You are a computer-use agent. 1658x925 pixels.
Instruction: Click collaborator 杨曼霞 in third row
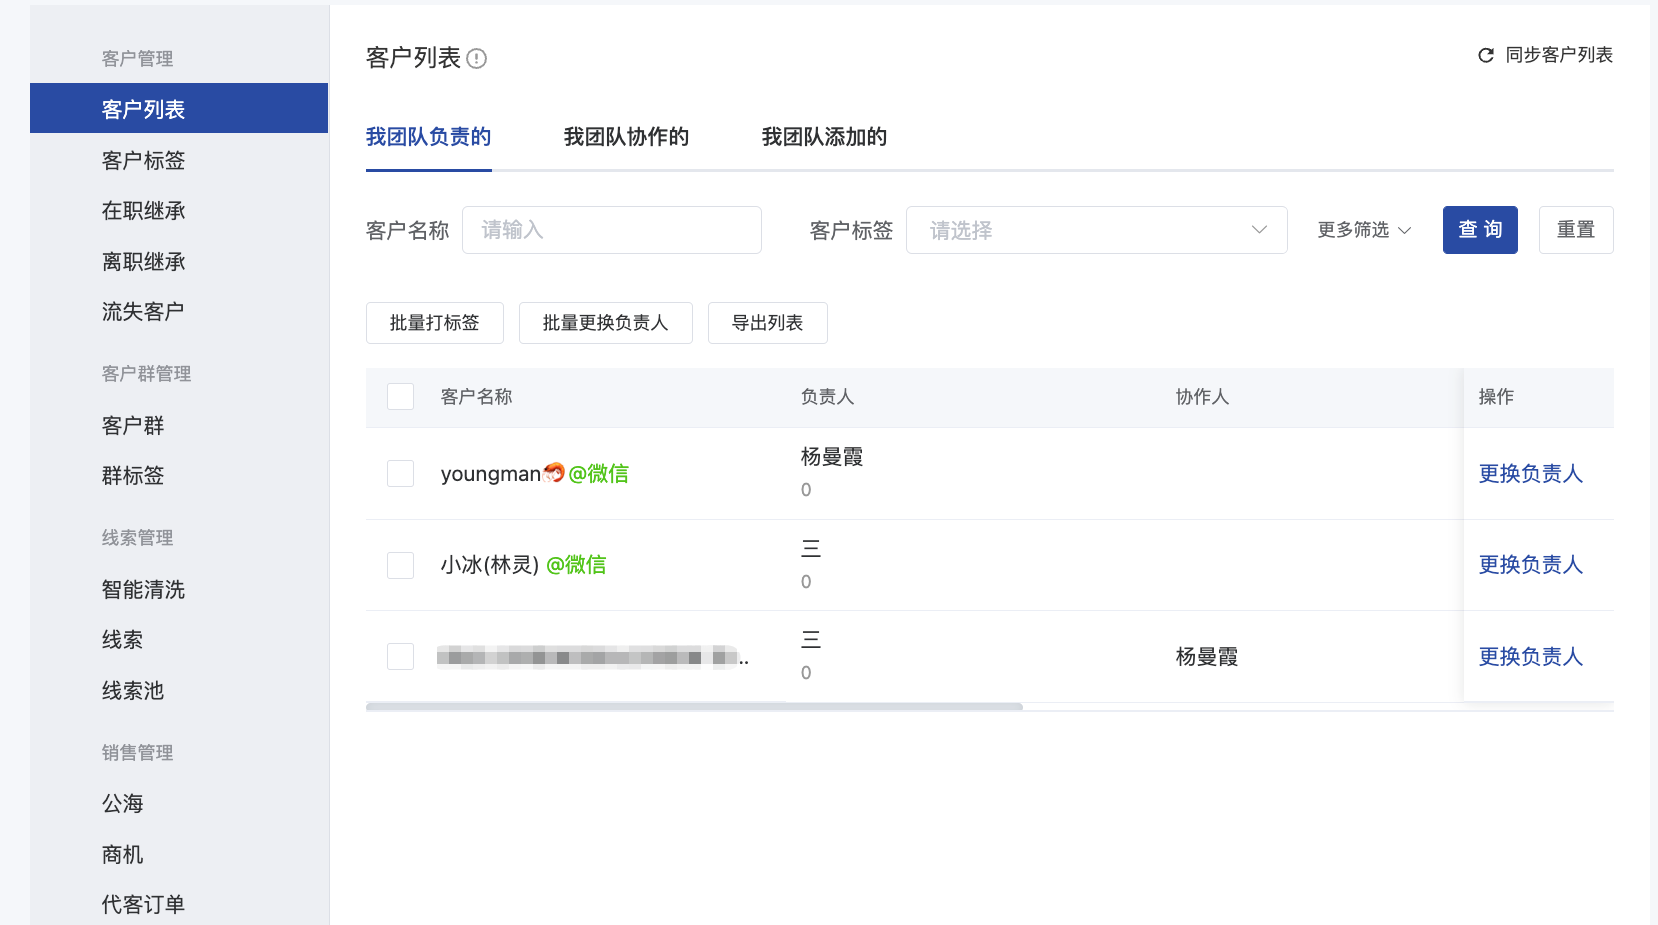1207,656
